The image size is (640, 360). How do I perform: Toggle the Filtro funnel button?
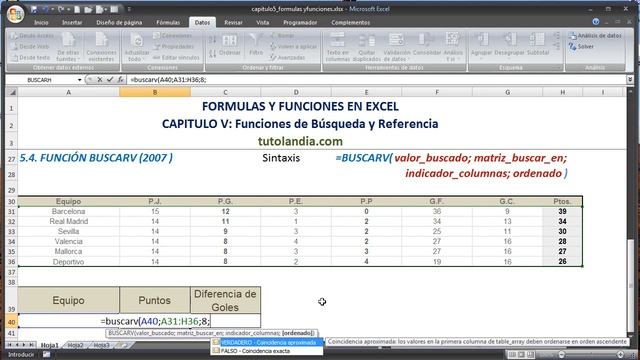256,45
